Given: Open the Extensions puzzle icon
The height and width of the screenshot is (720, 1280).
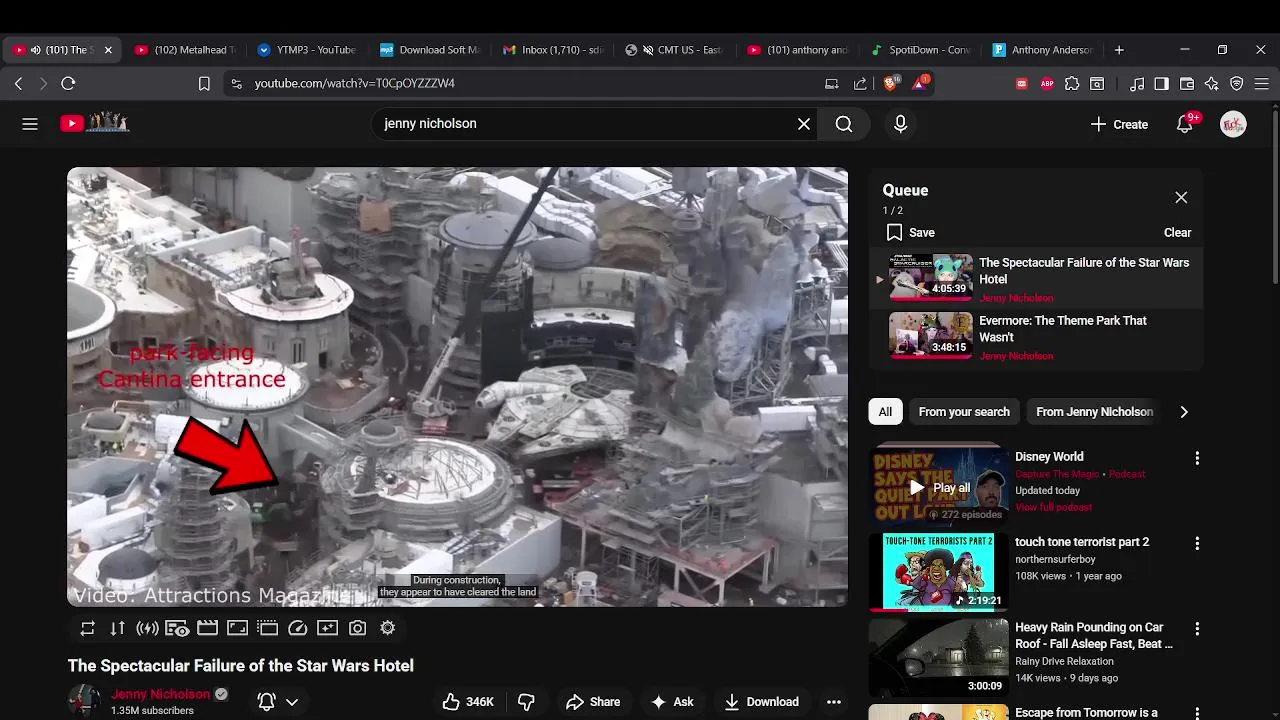Looking at the screenshot, I should click(1072, 84).
